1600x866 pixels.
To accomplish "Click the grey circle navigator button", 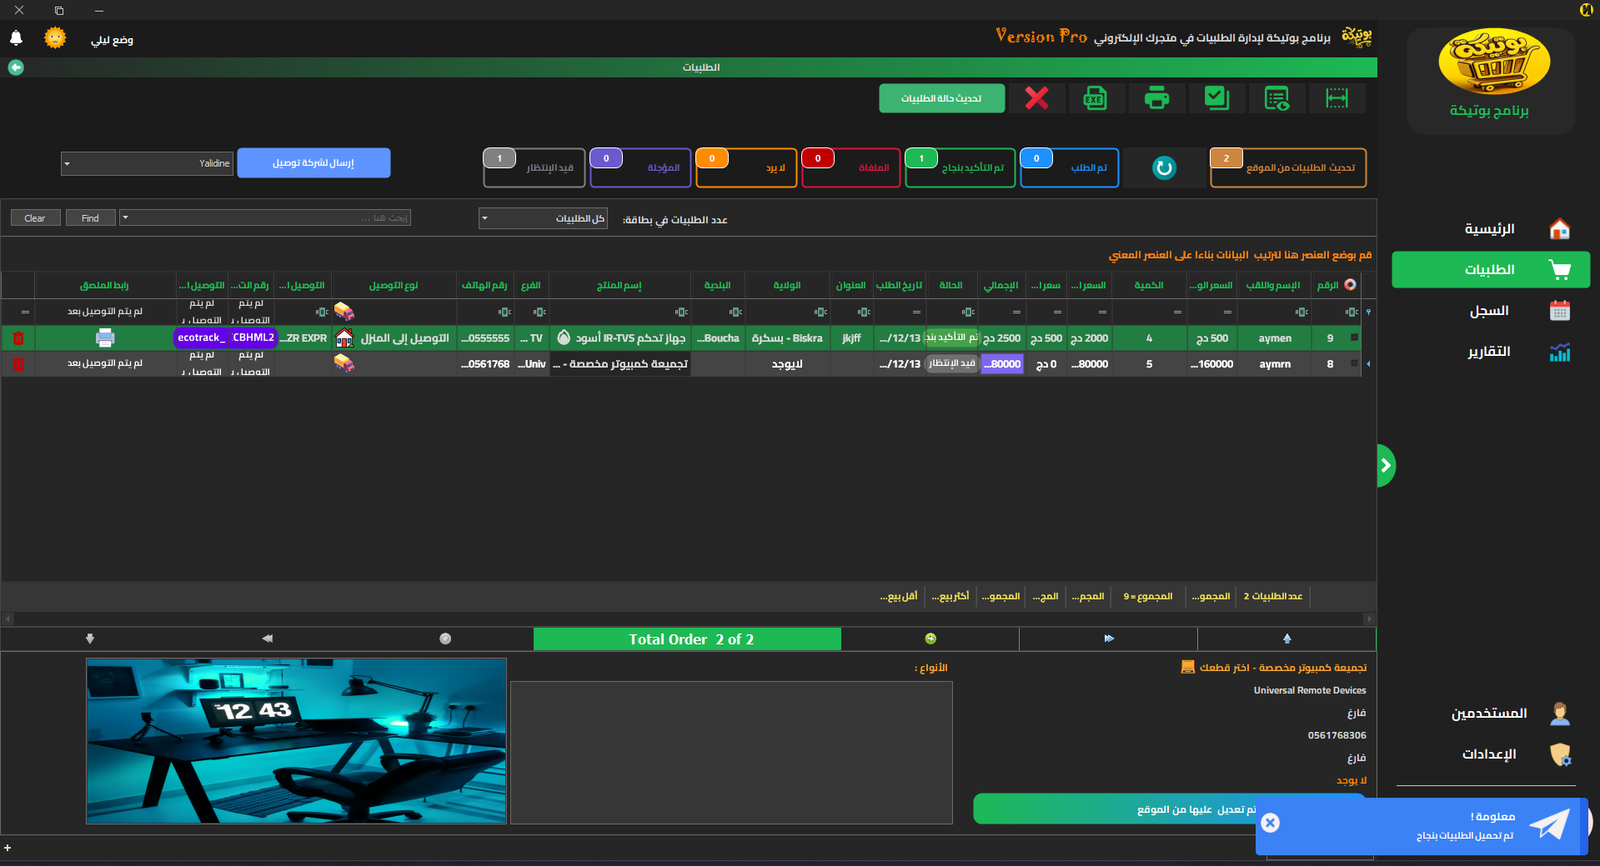I will (x=445, y=638).
